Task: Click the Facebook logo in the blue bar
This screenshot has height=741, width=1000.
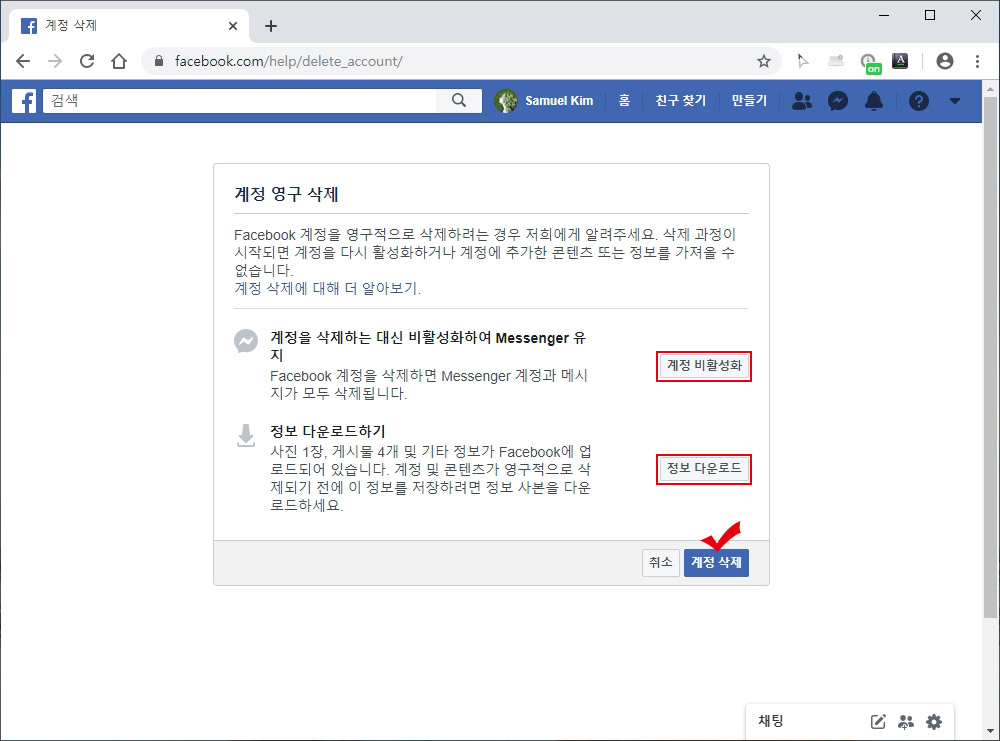Action: (24, 101)
